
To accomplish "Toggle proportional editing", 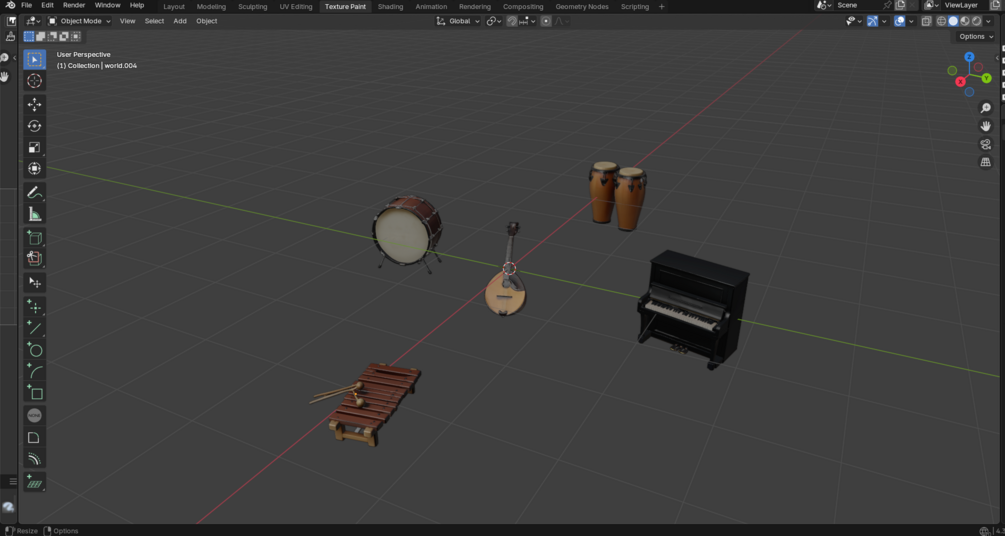I will tap(545, 21).
